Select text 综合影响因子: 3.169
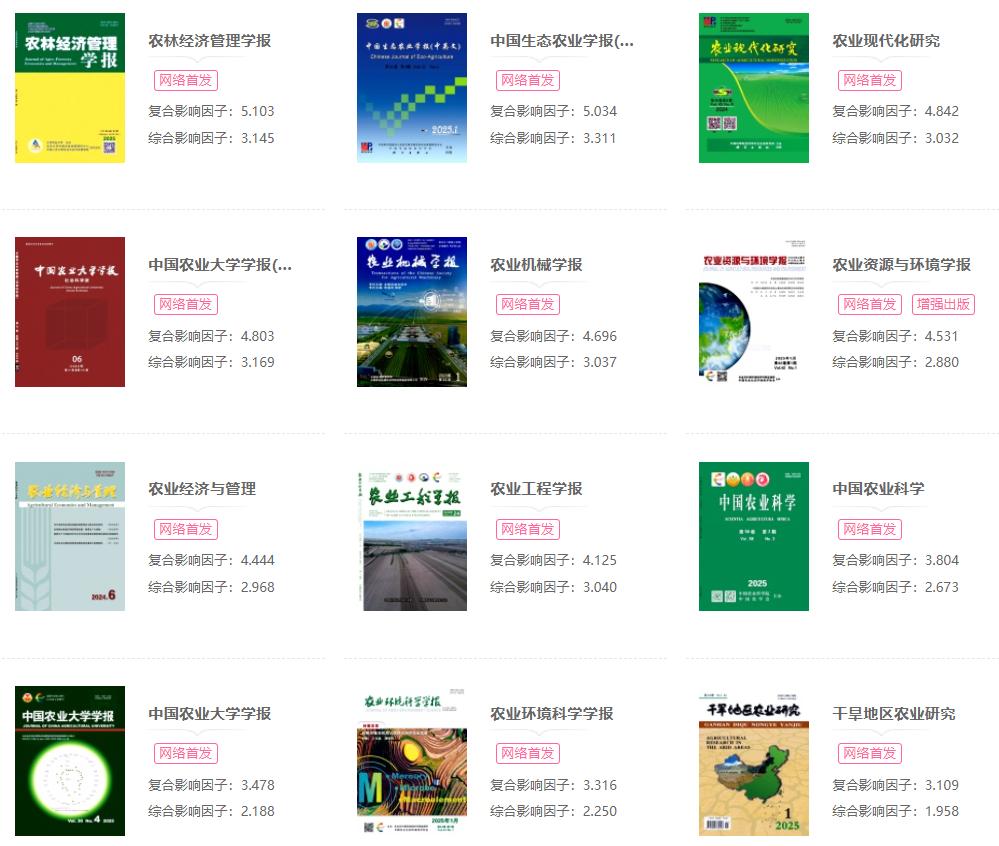 [211, 362]
